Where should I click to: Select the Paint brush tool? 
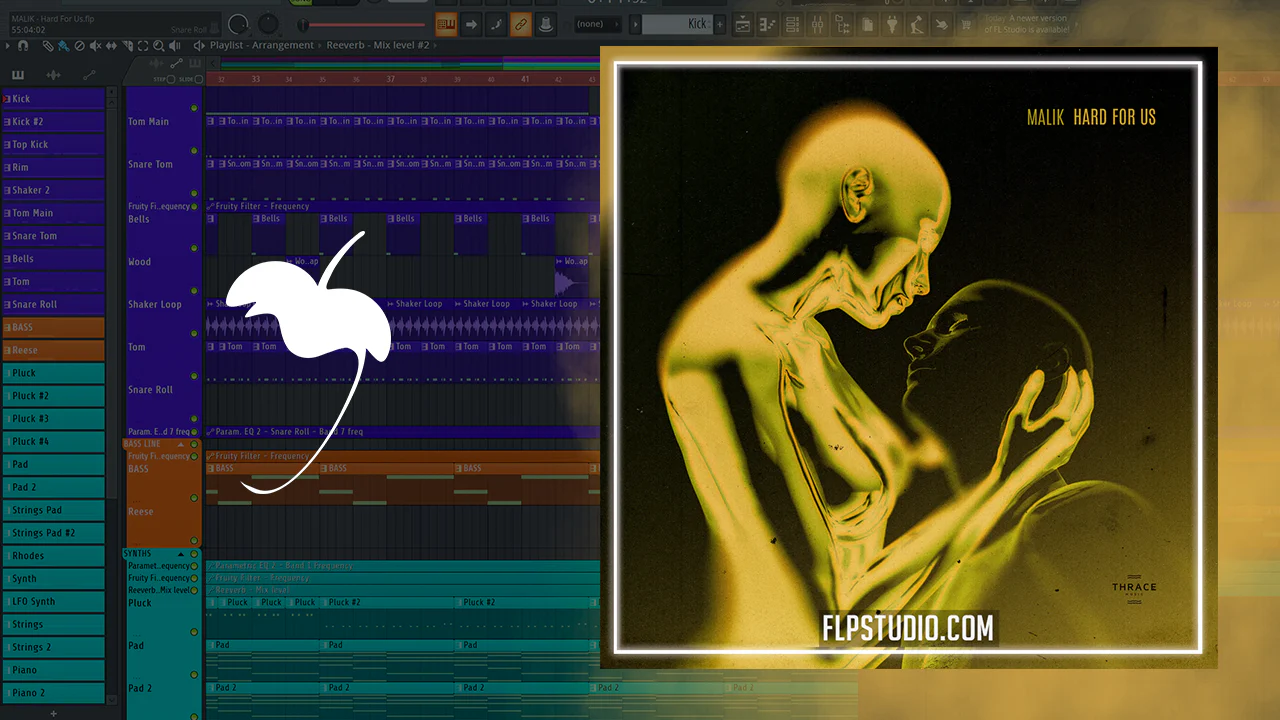point(64,46)
